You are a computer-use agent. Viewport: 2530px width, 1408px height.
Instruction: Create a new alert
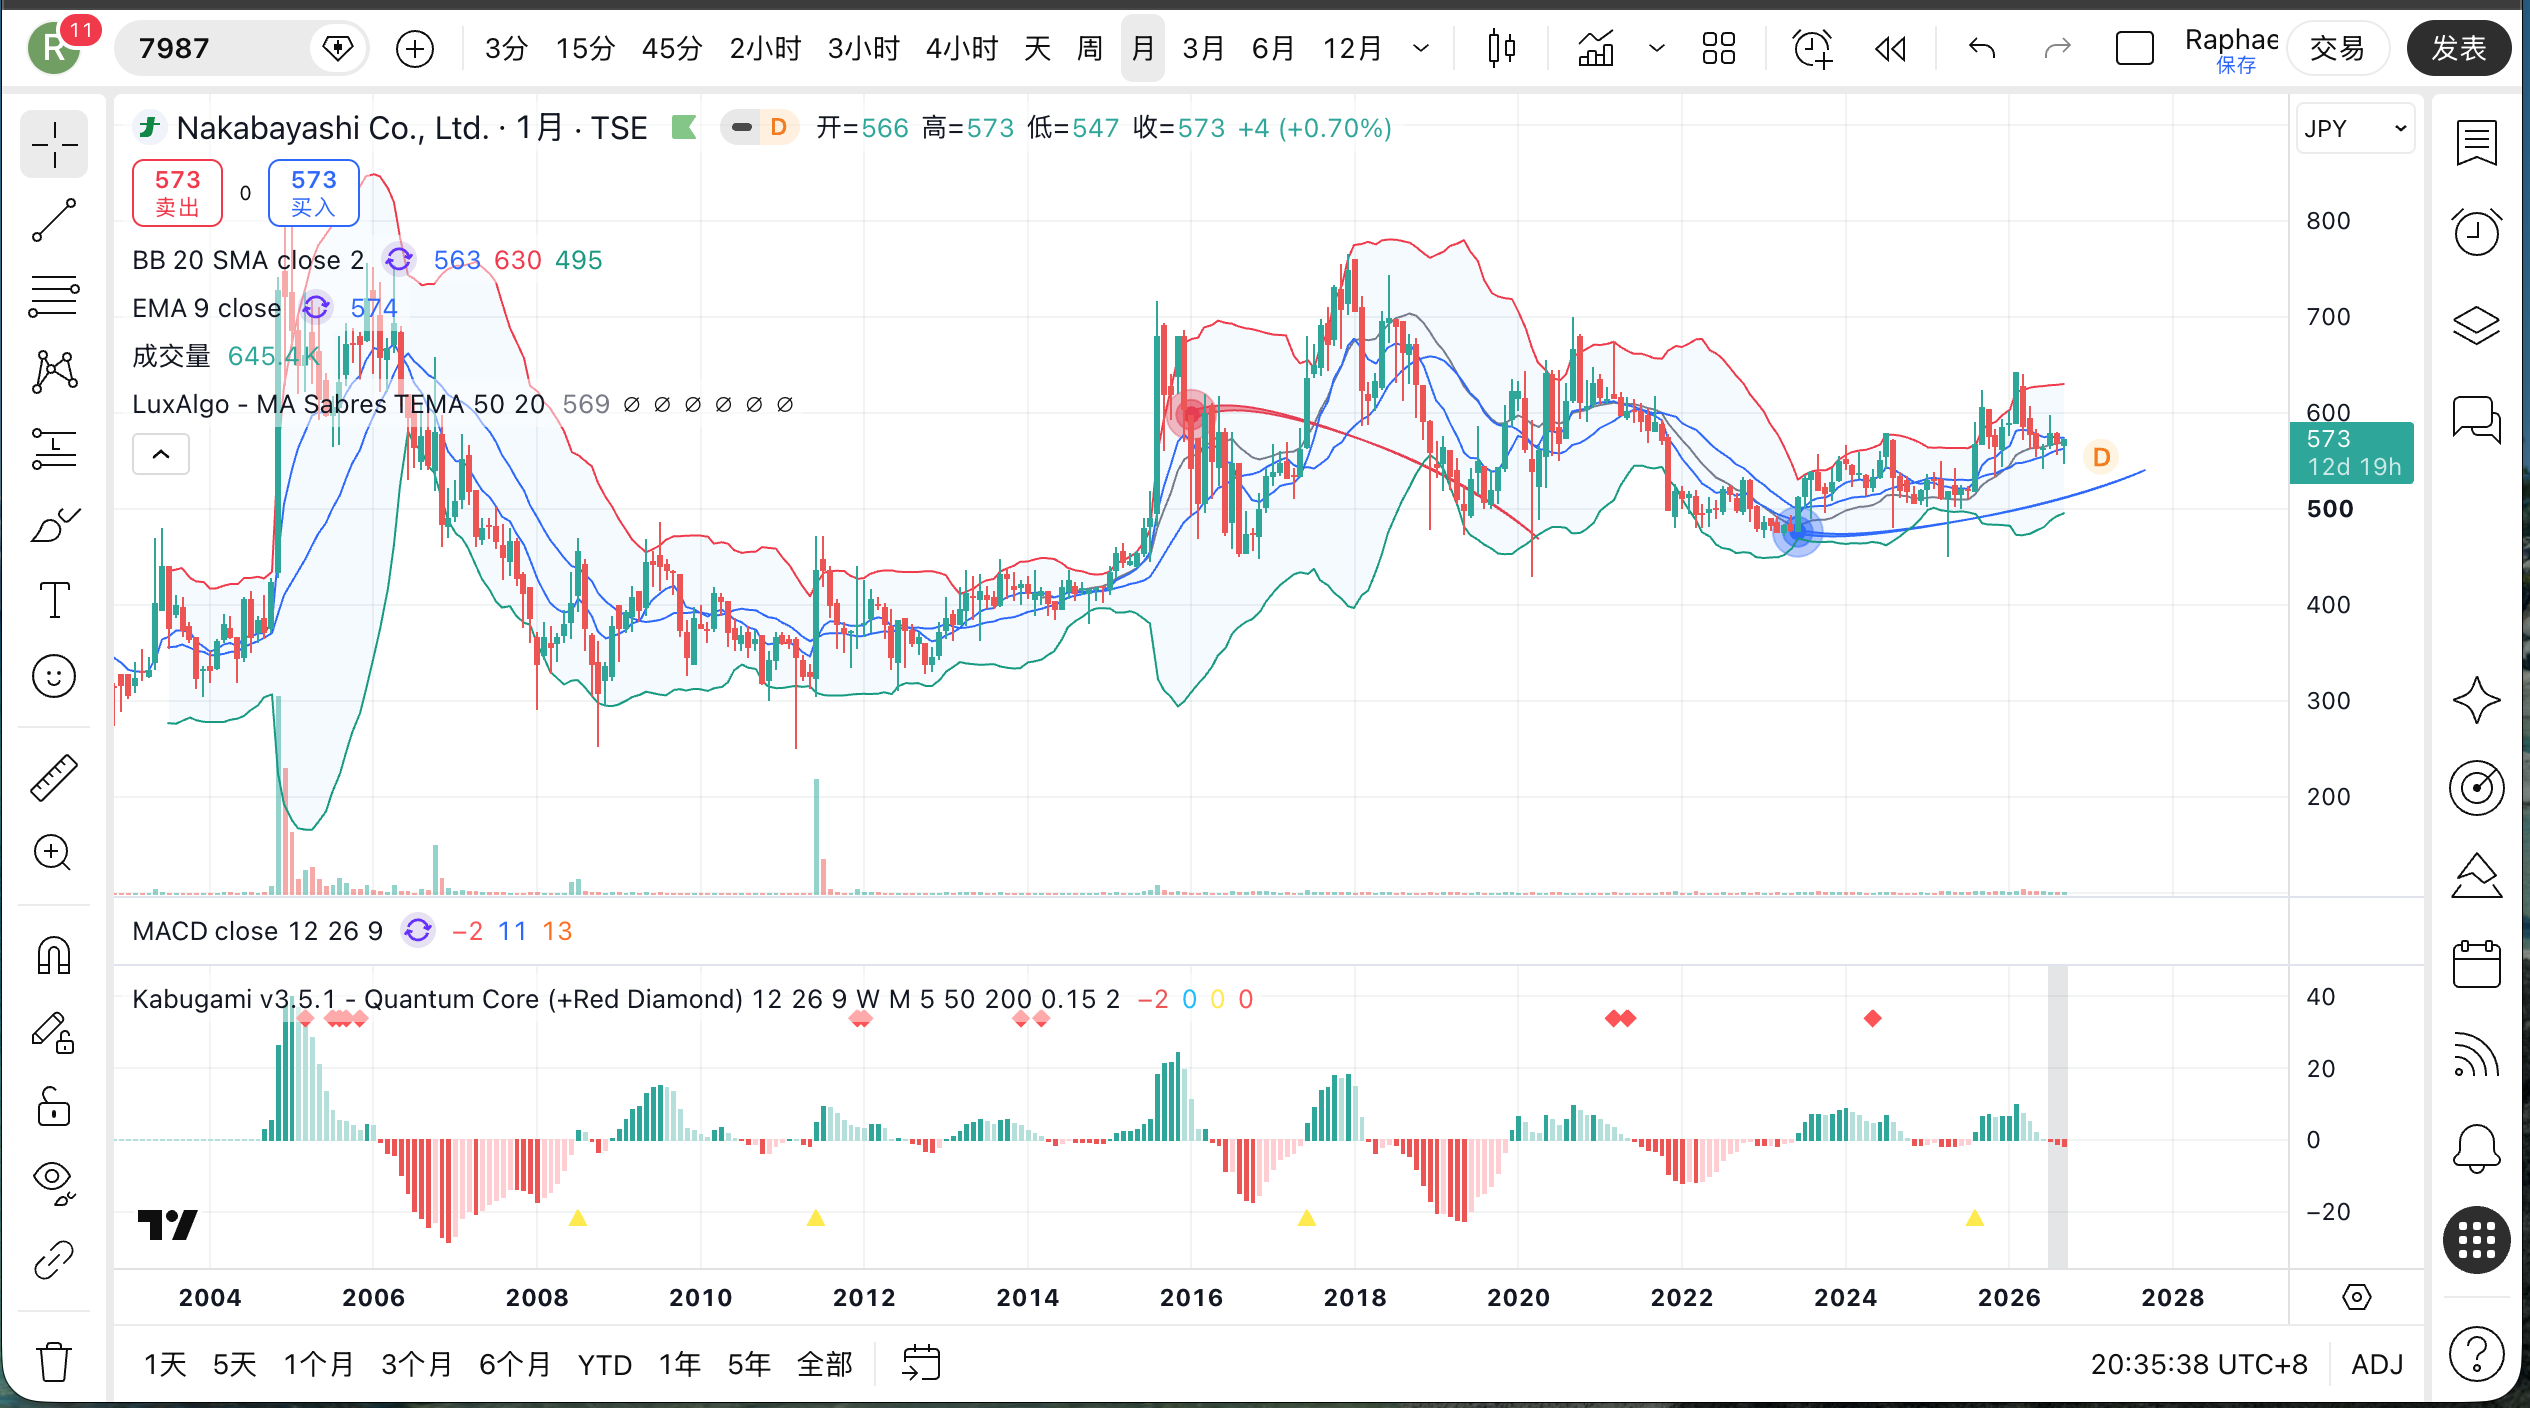click(x=1812, y=48)
